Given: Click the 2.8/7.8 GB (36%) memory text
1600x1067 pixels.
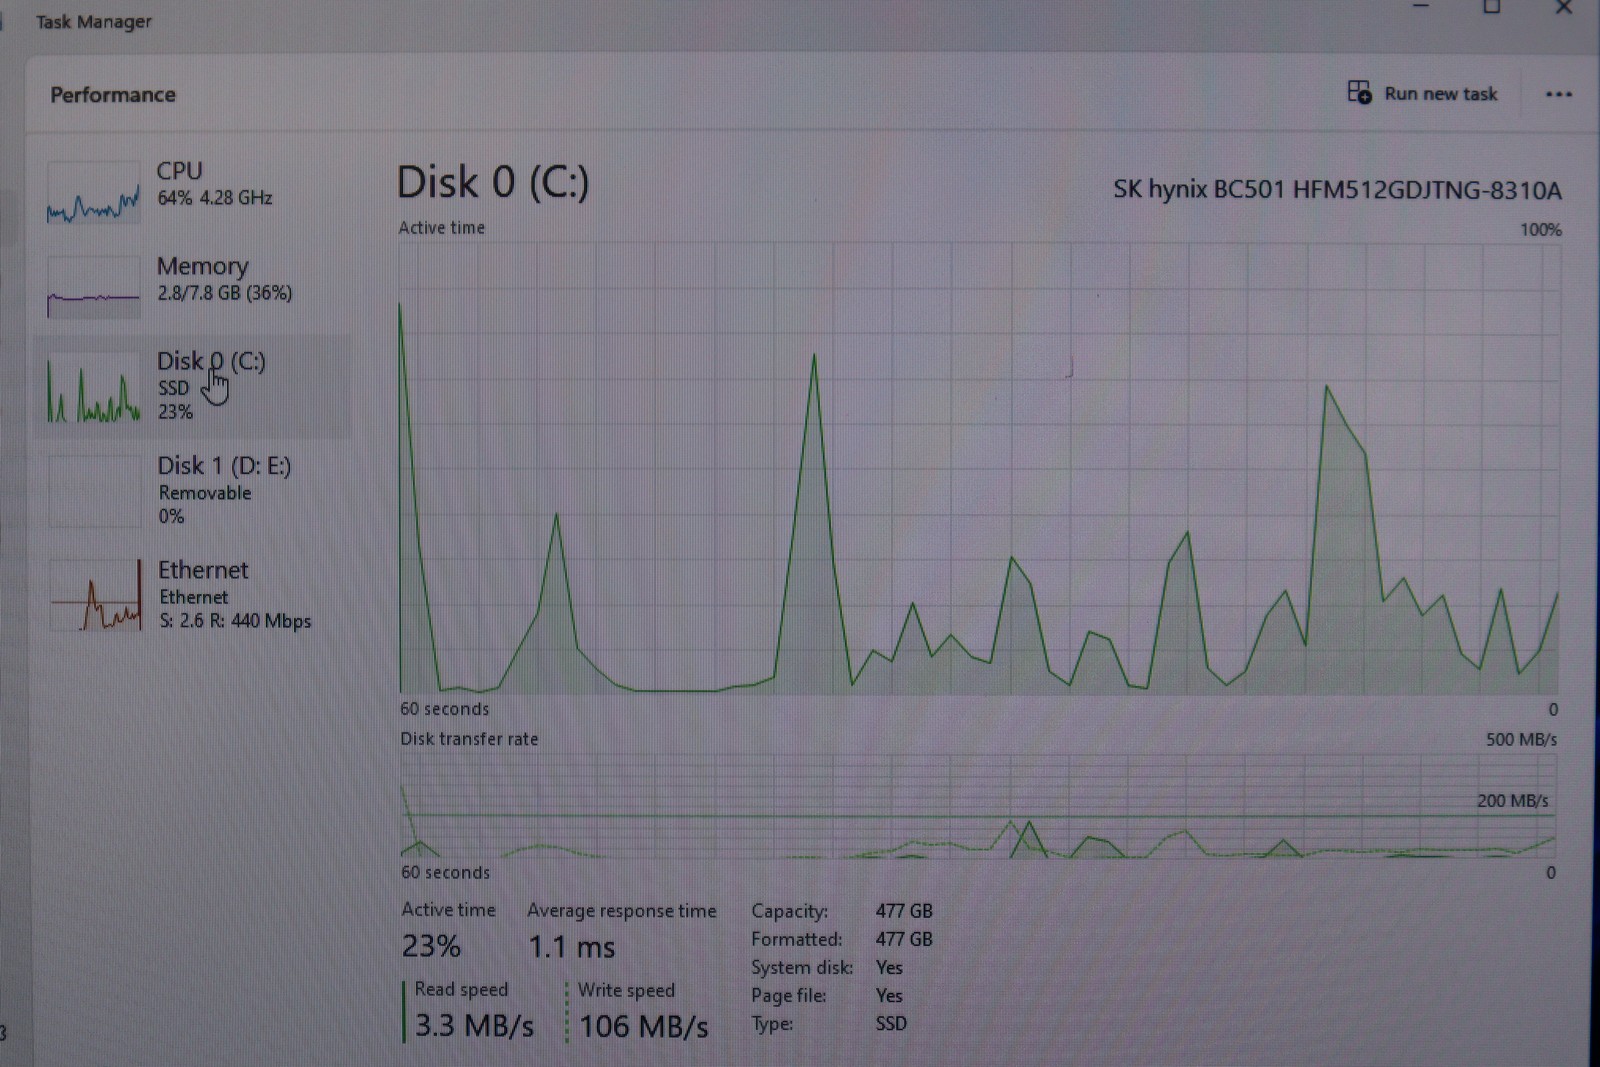Looking at the screenshot, I should pos(225,293).
